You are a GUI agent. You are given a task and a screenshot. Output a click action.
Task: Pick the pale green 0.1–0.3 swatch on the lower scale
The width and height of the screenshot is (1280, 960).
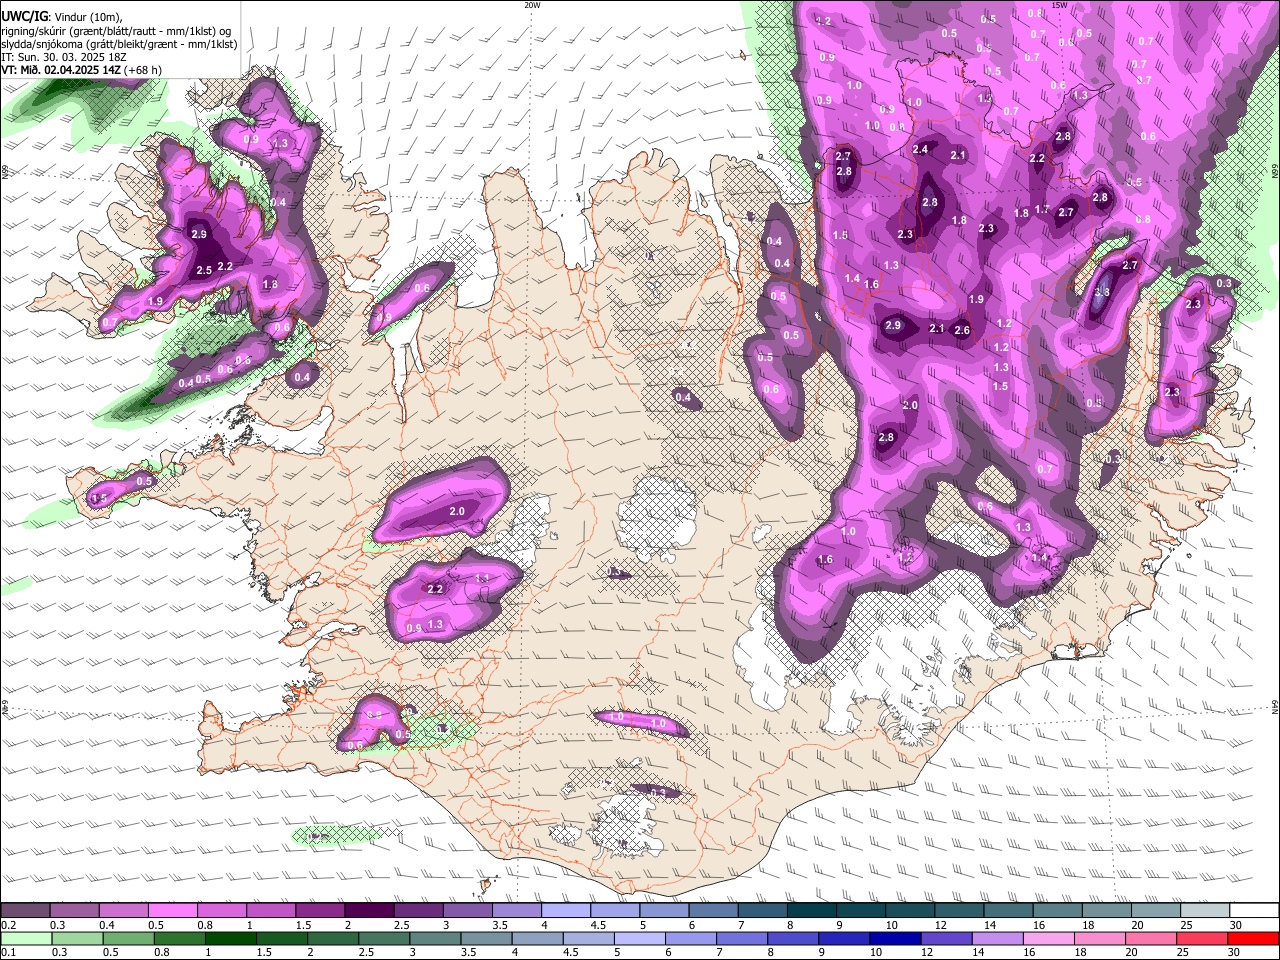[x=26, y=939]
